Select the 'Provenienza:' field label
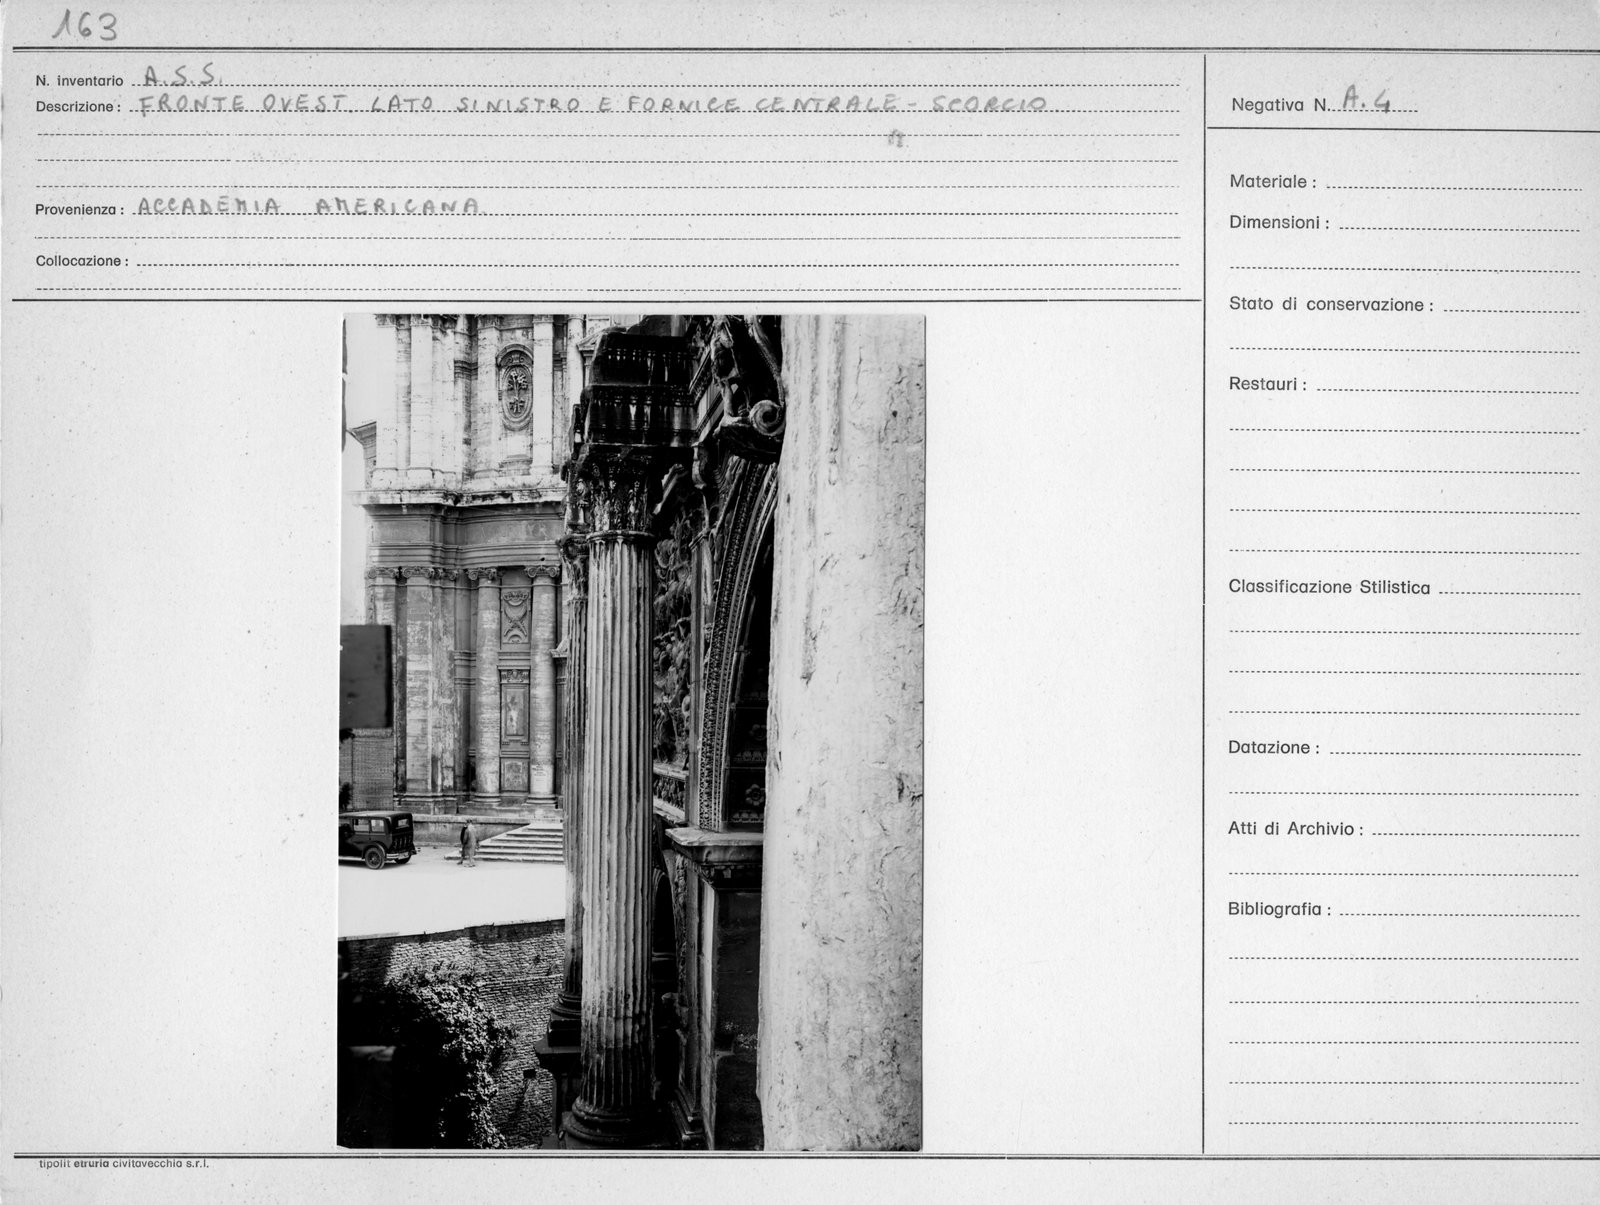 80,210
